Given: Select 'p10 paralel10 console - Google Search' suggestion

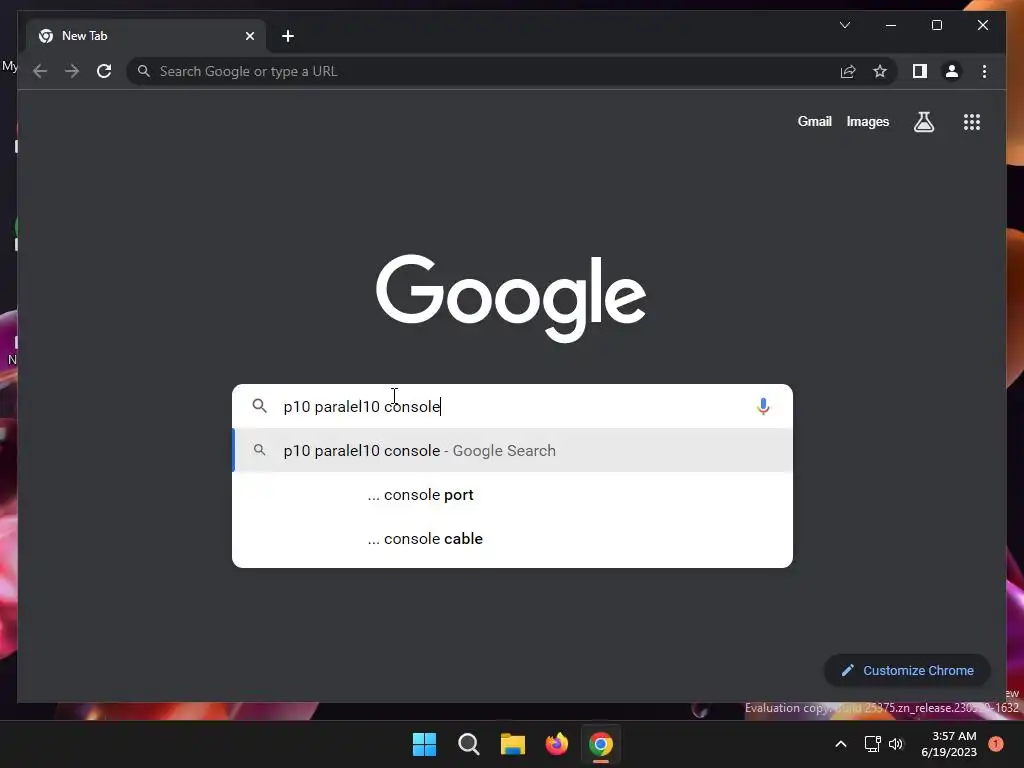Looking at the screenshot, I should coord(513,451).
